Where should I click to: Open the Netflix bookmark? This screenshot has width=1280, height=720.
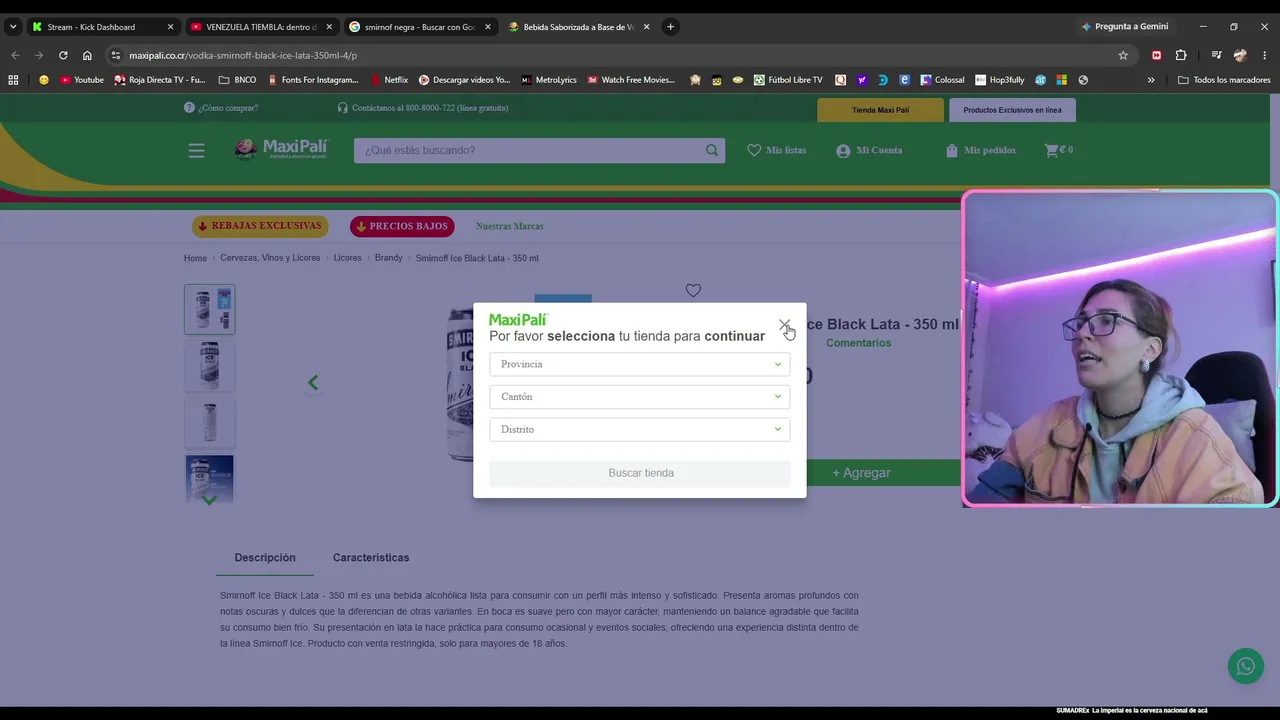389,80
